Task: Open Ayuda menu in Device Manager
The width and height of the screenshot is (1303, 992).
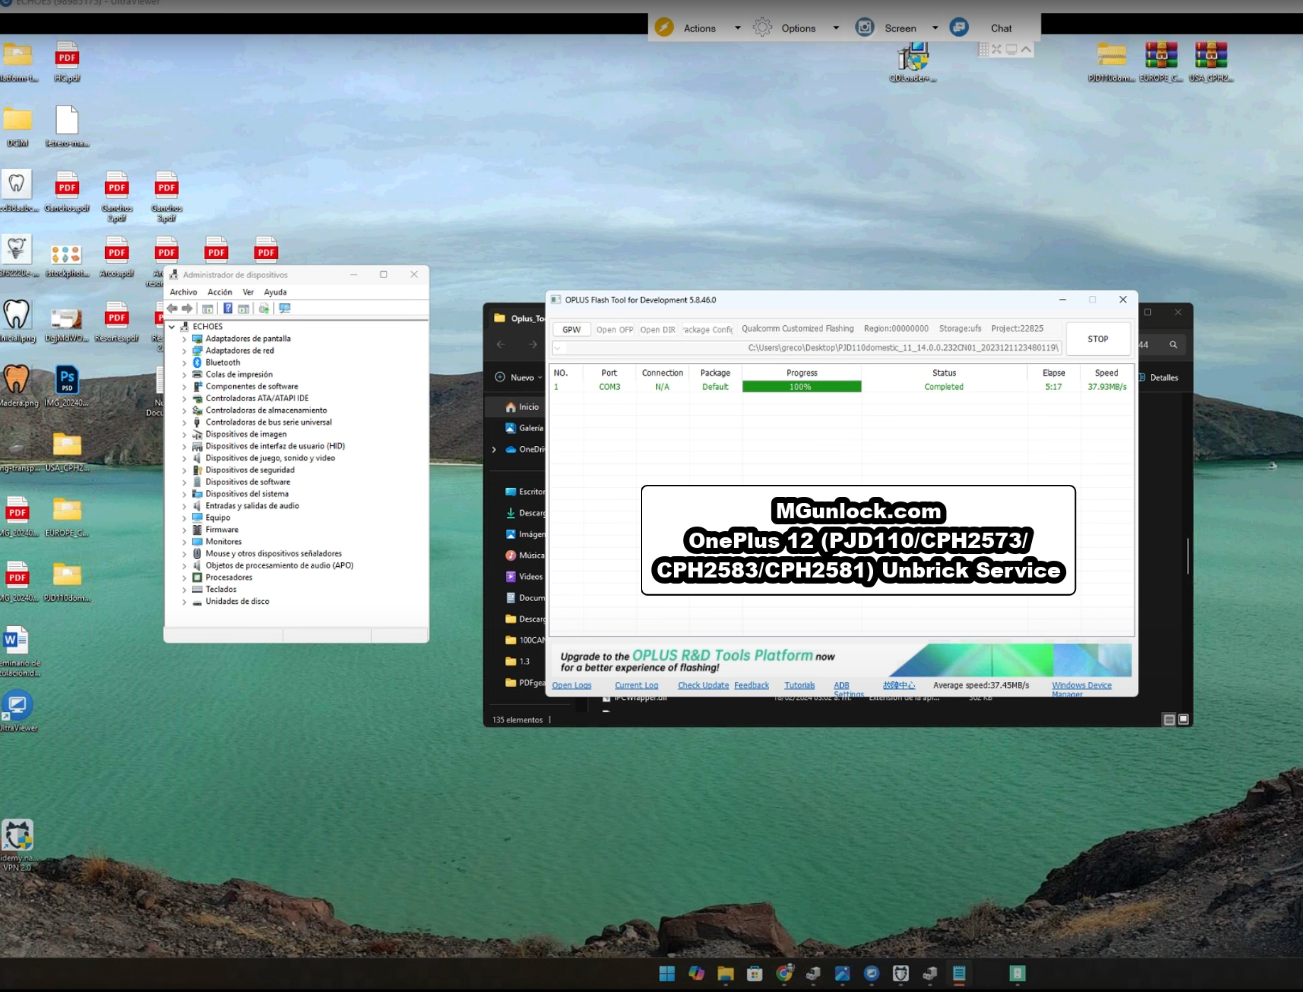Action: tap(275, 292)
